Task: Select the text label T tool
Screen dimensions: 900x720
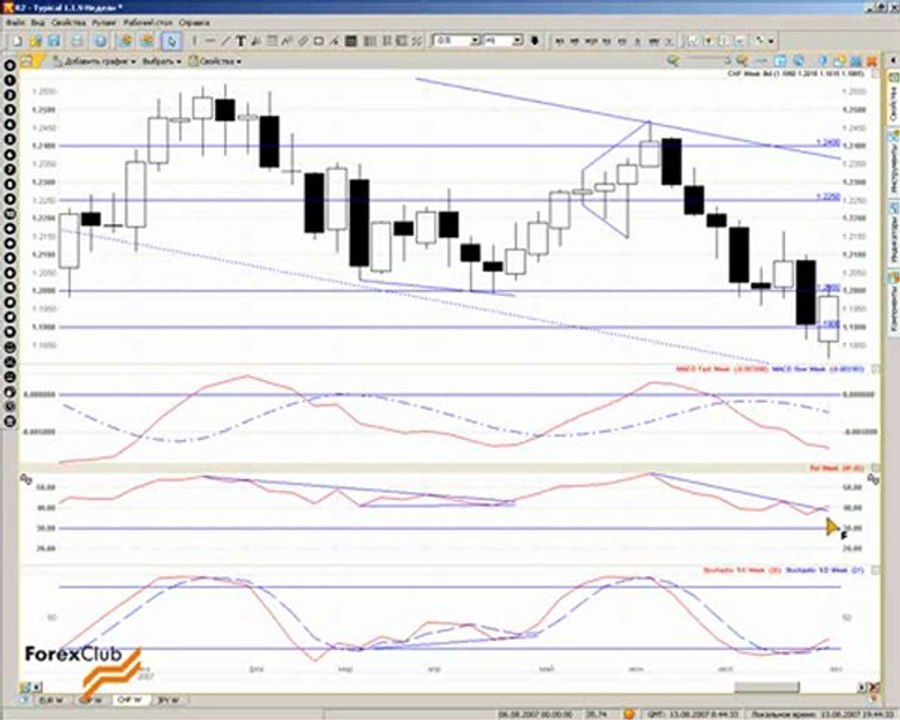Action: pyautogui.click(x=241, y=41)
